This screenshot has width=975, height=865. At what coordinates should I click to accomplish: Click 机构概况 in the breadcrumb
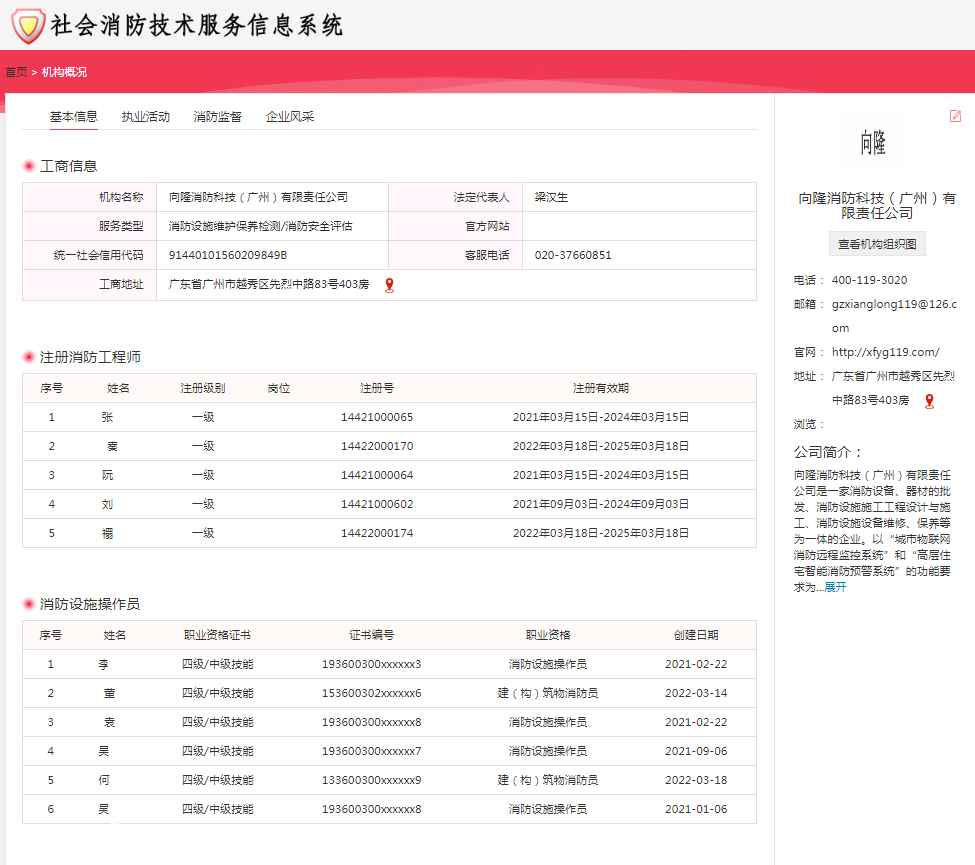pos(64,72)
